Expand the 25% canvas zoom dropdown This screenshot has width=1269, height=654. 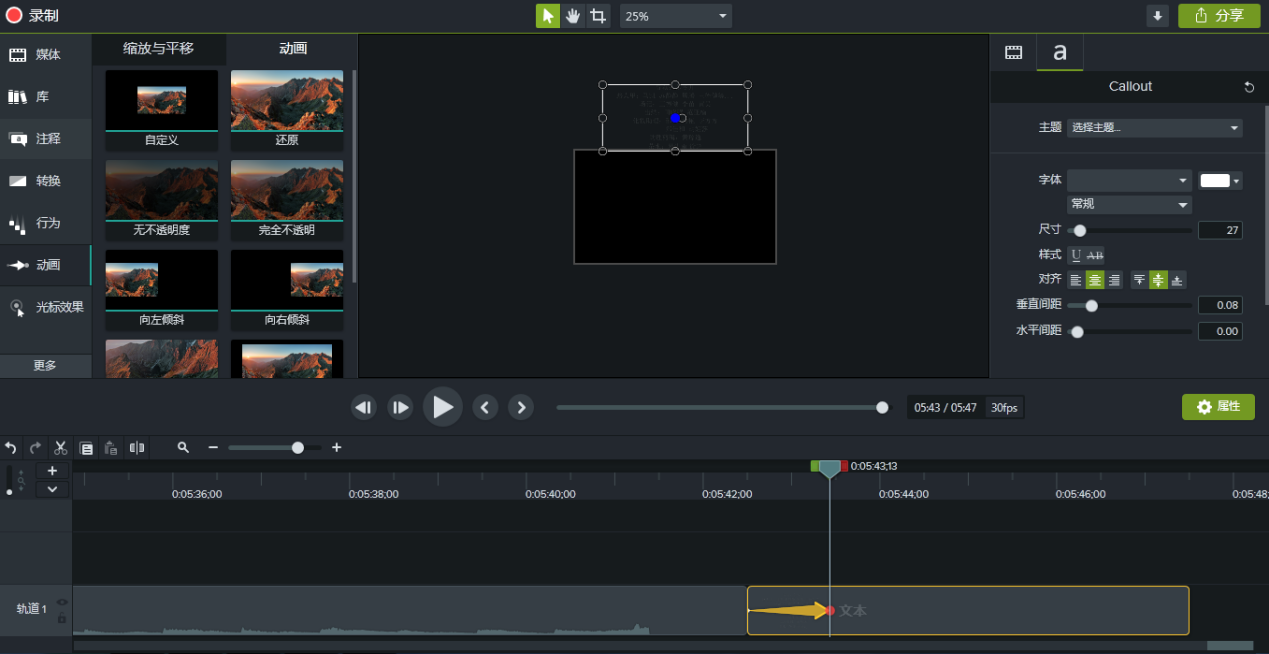(676, 16)
